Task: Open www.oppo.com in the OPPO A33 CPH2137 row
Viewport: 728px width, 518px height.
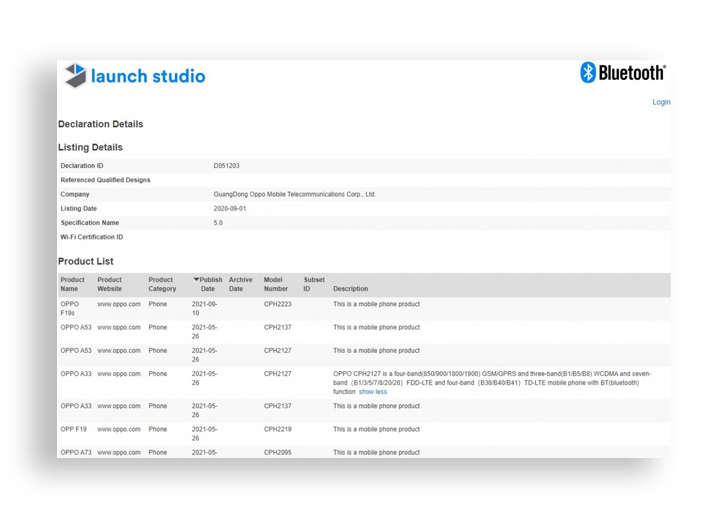Action: [119, 406]
